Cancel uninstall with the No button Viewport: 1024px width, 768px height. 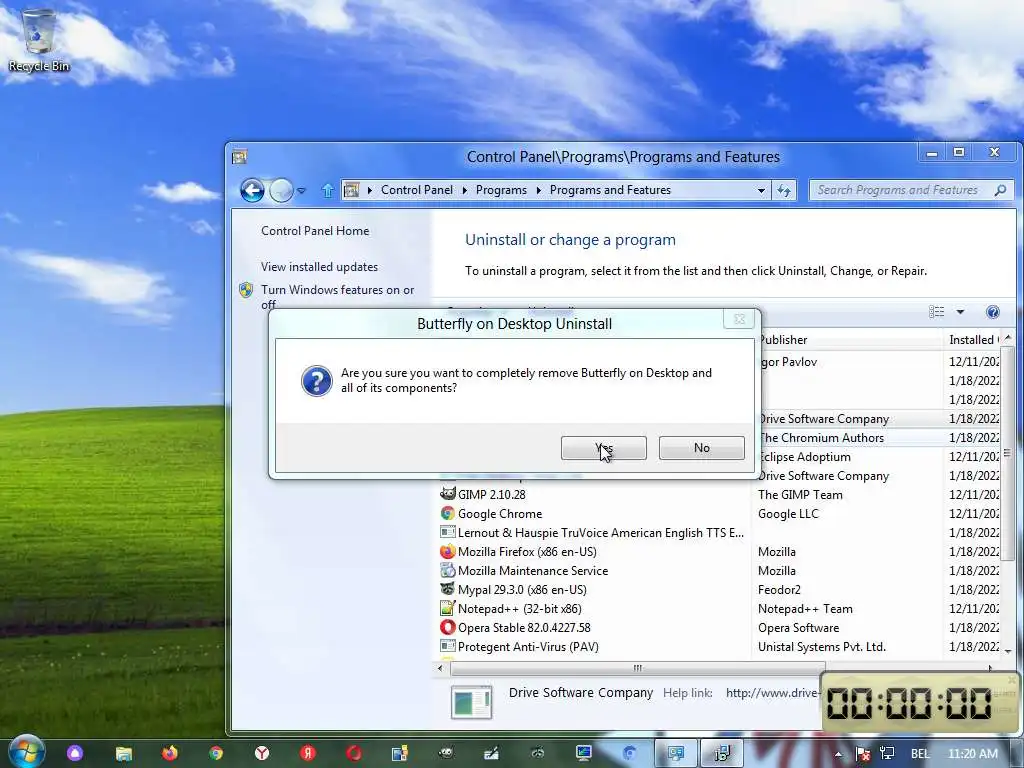pos(701,448)
